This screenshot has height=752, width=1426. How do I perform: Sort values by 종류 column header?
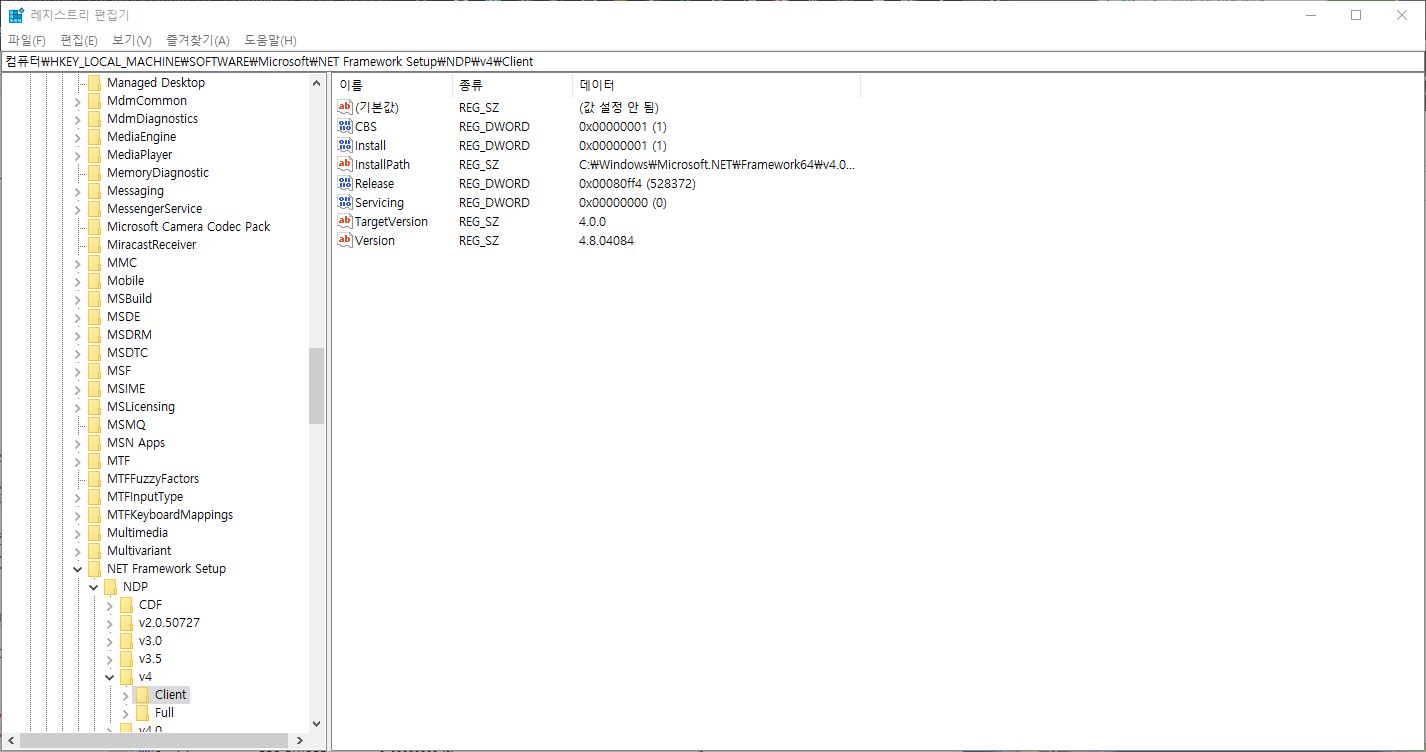coord(512,85)
